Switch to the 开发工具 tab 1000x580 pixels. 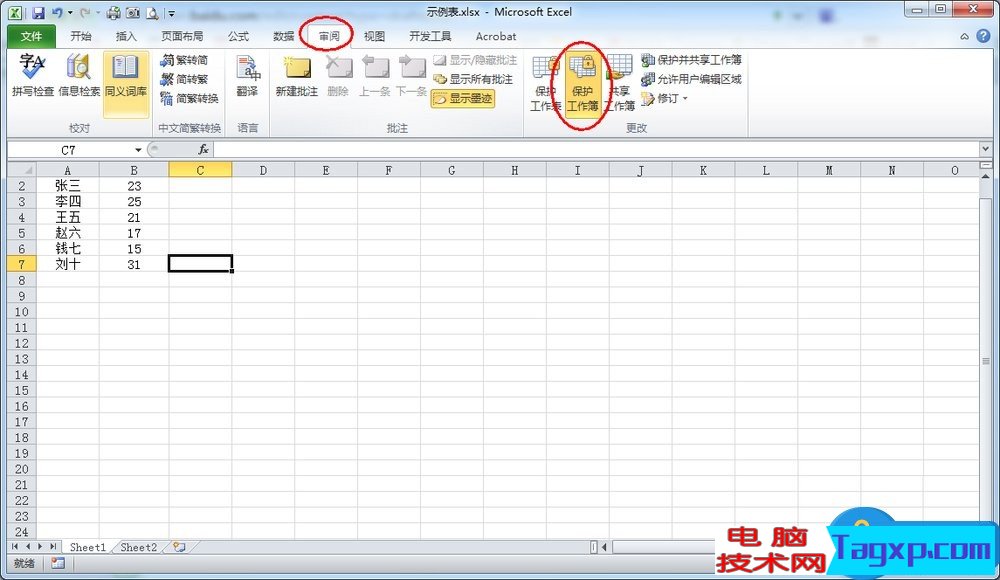[430, 36]
